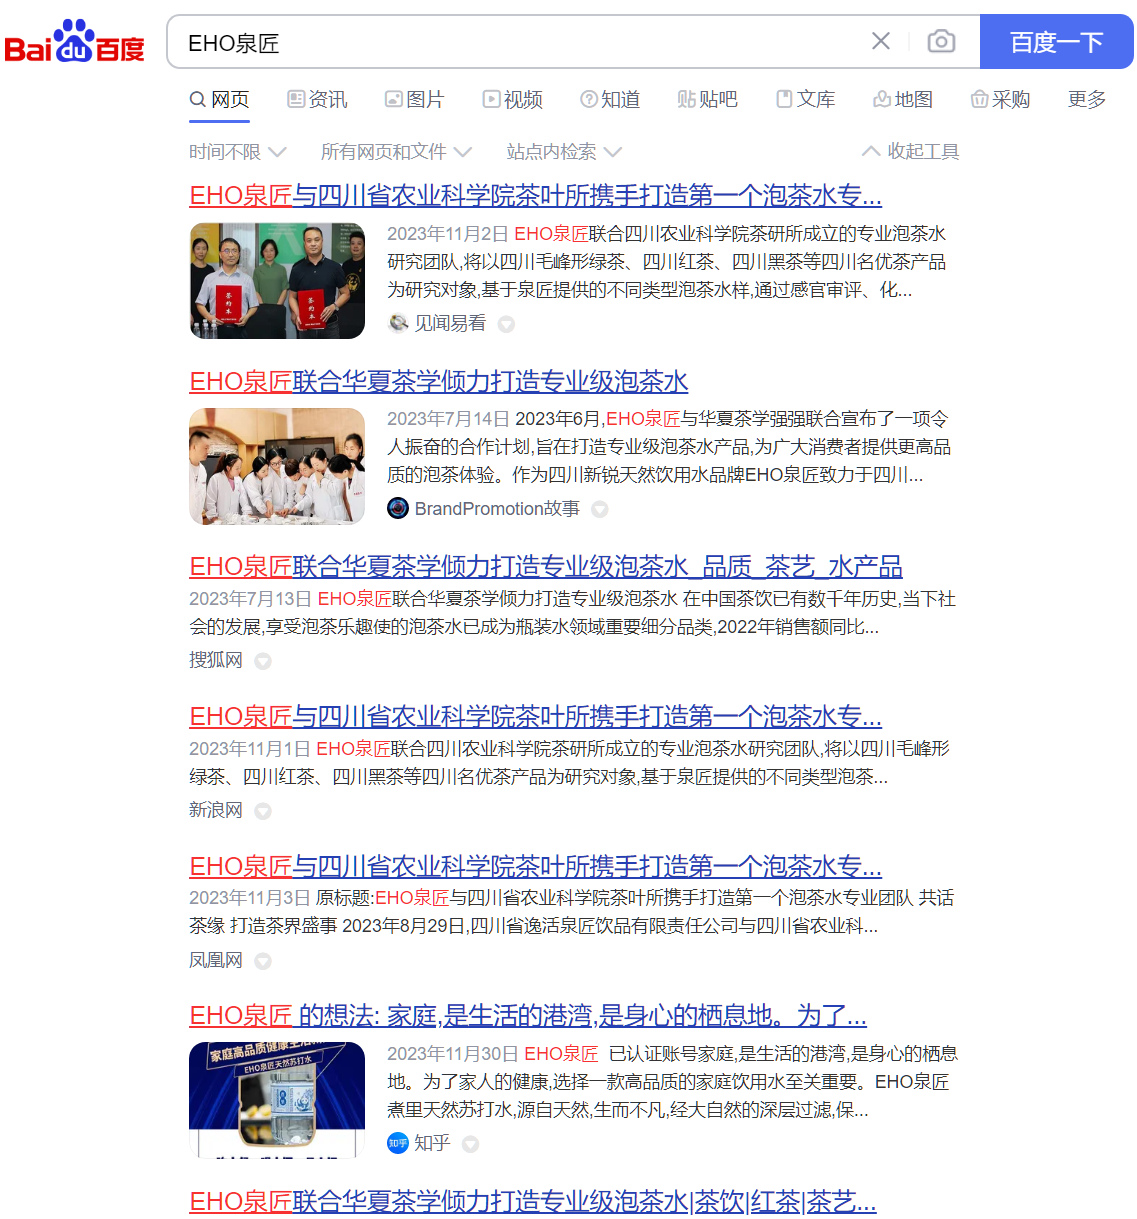Click the EHO泉匠 search input field
The height and width of the screenshot is (1219, 1137).
pyautogui.click(x=520, y=42)
